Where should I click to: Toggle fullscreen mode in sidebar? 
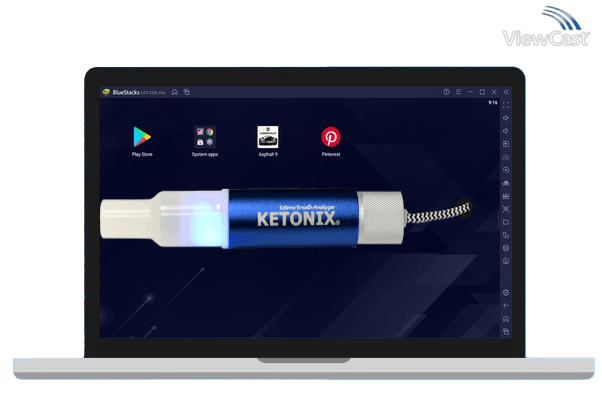506,105
